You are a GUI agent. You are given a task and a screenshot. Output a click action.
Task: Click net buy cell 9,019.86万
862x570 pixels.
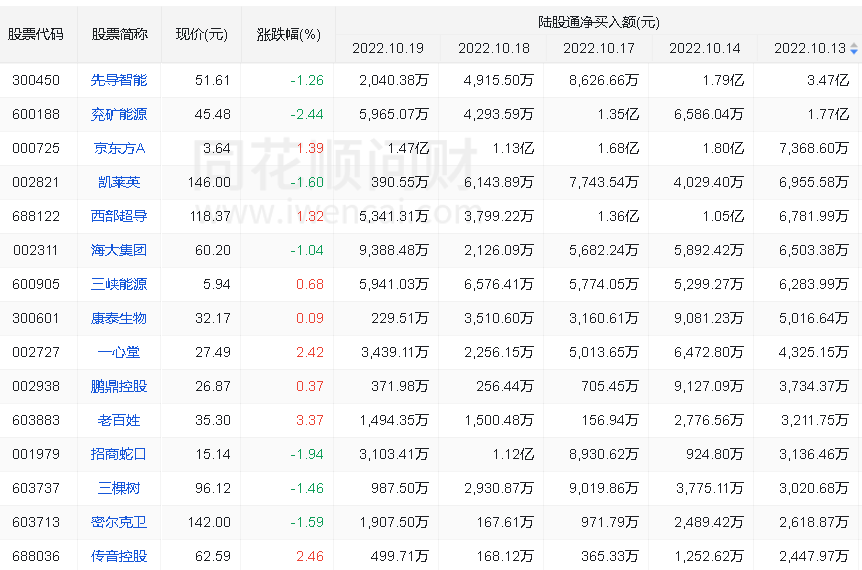pyautogui.click(x=604, y=488)
